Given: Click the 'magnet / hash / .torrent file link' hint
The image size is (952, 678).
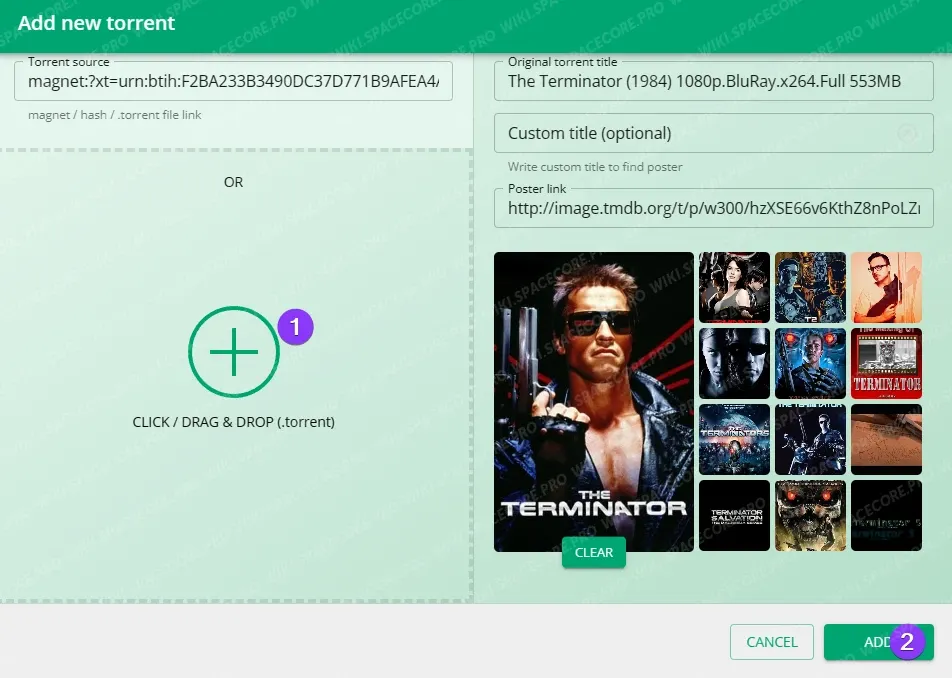Looking at the screenshot, I should pyautogui.click(x=114, y=115).
